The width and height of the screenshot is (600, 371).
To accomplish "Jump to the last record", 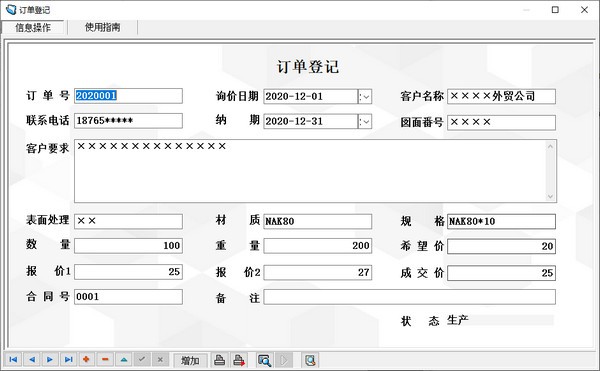I will coord(68,360).
